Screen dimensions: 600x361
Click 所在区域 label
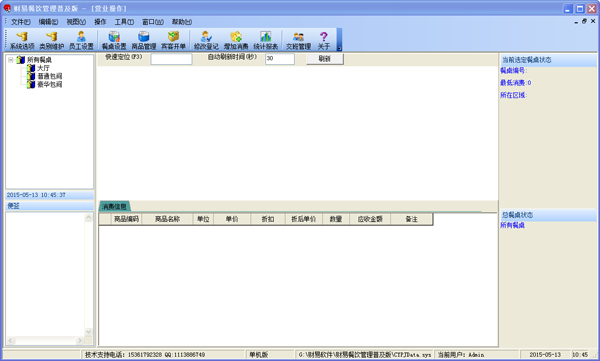pos(514,95)
